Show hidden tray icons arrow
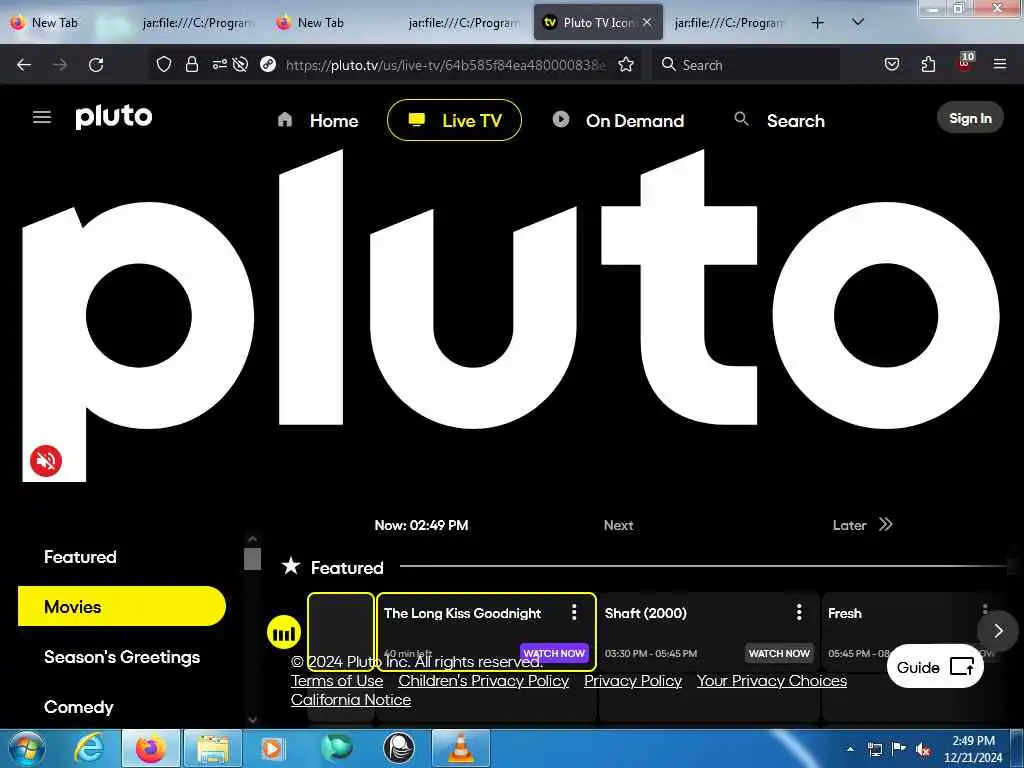 850,749
